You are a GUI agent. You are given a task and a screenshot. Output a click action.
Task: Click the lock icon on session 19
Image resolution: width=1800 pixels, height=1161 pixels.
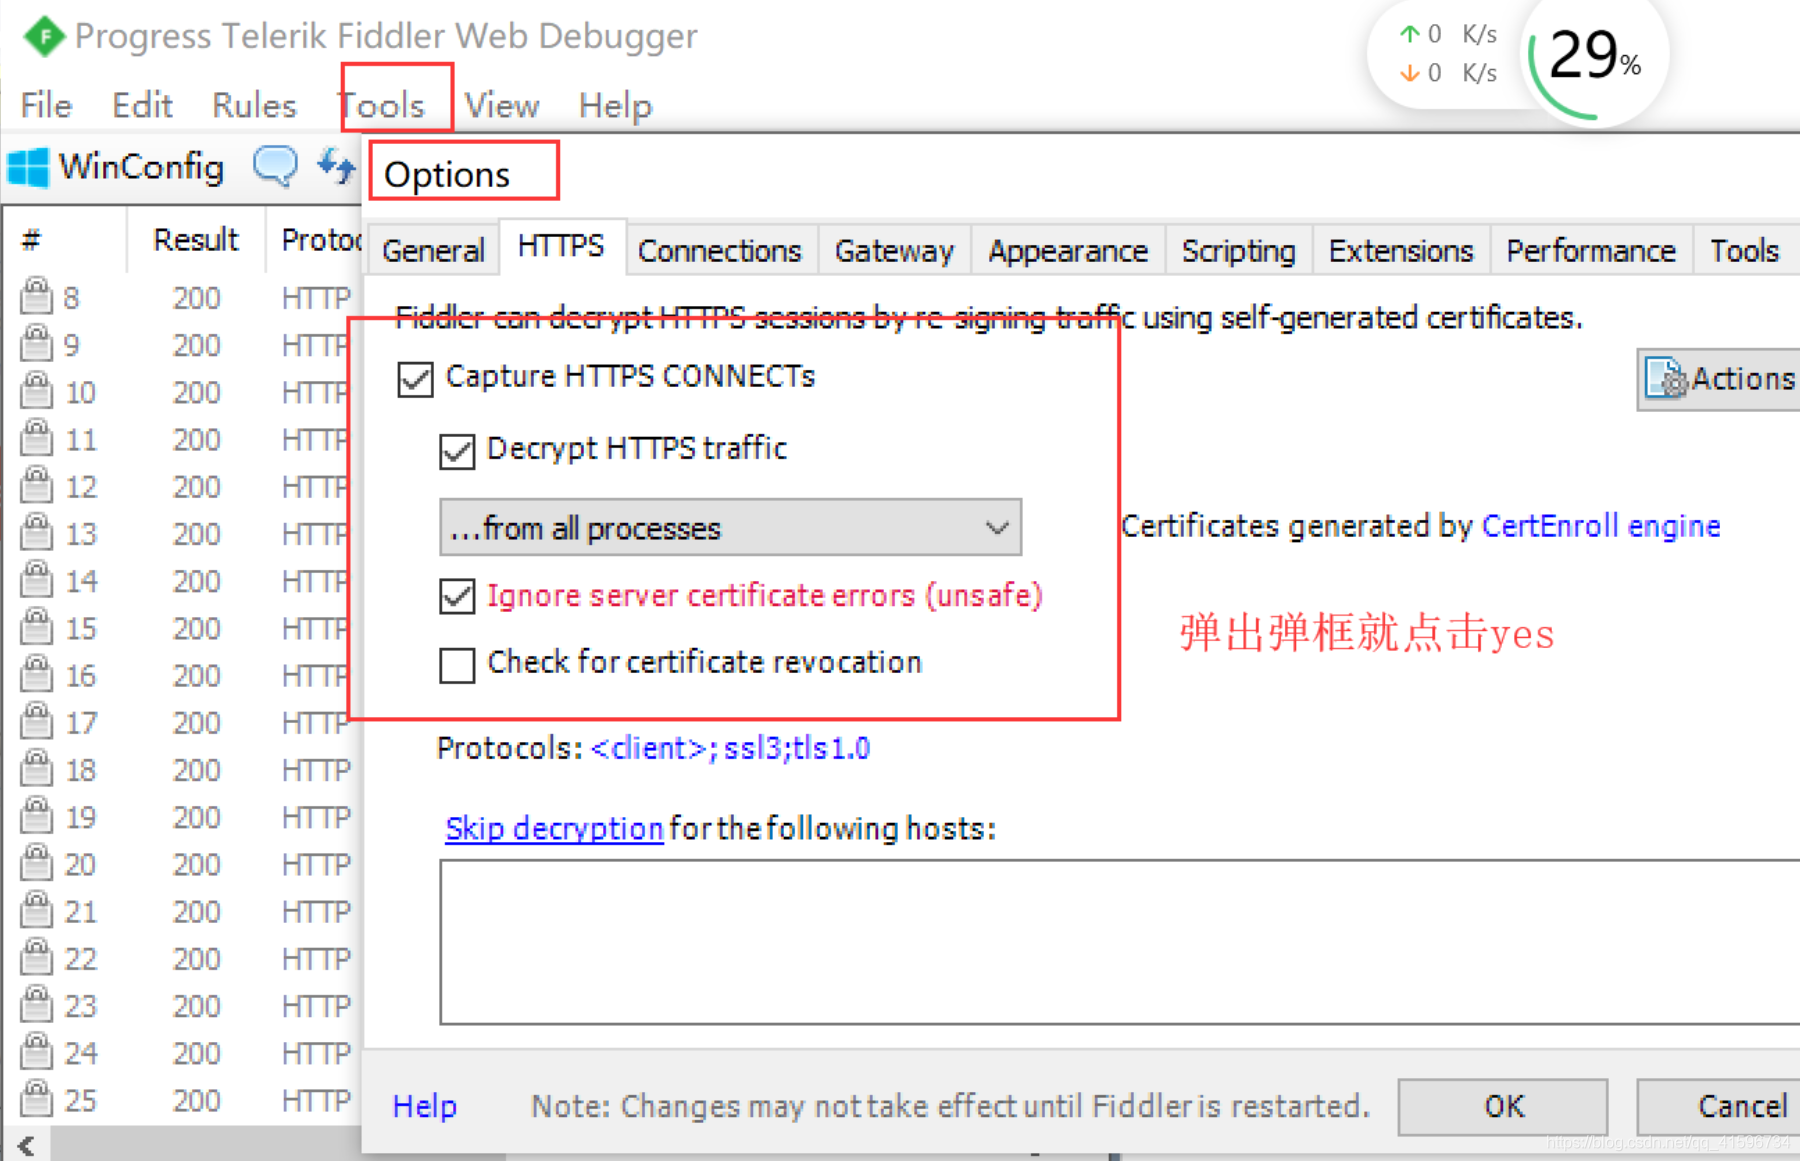click(x=37, y=815)
